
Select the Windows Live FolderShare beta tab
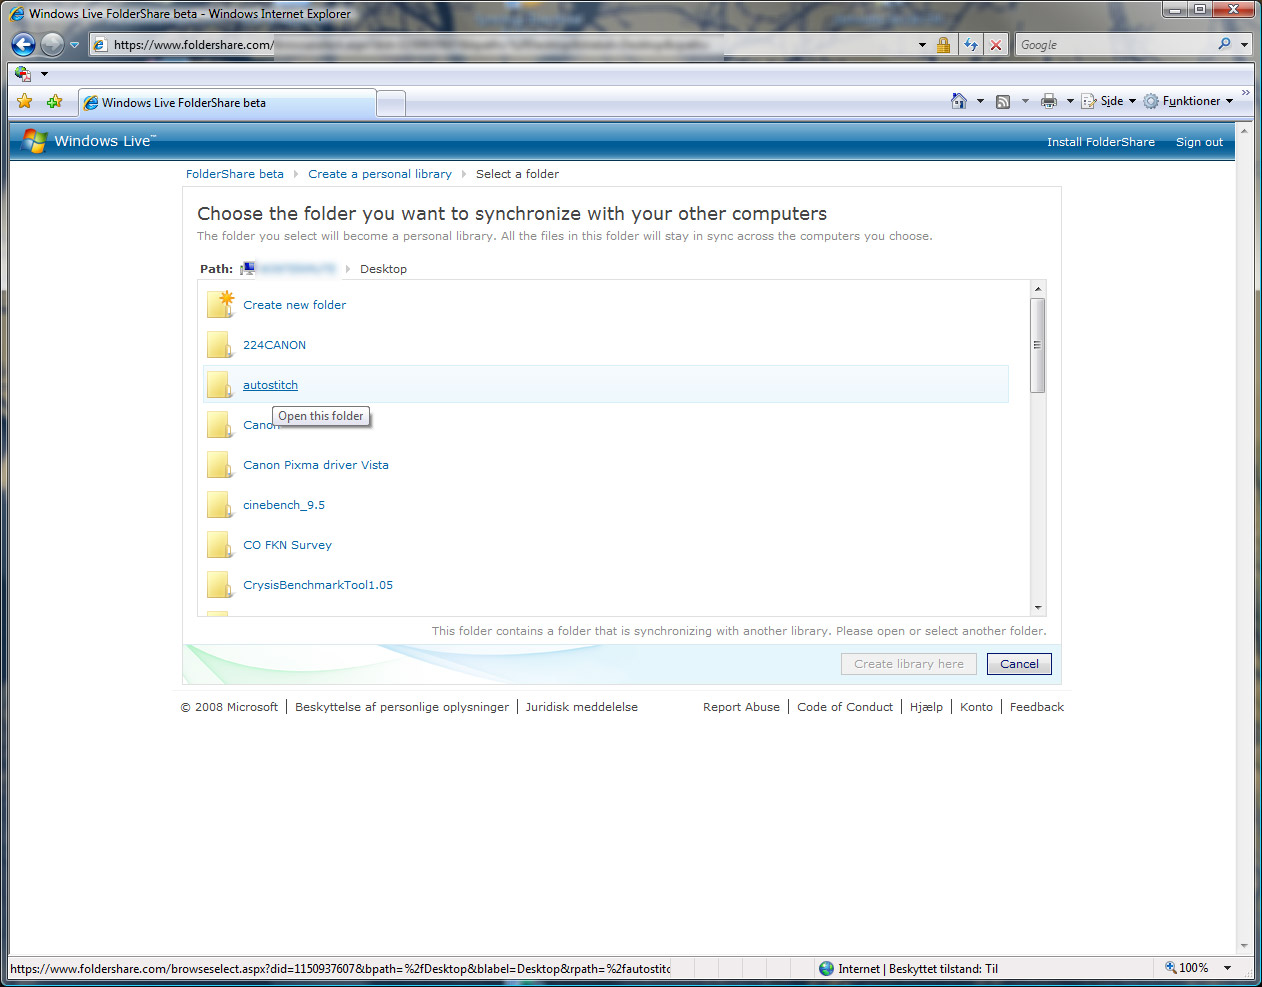point(227,103)
